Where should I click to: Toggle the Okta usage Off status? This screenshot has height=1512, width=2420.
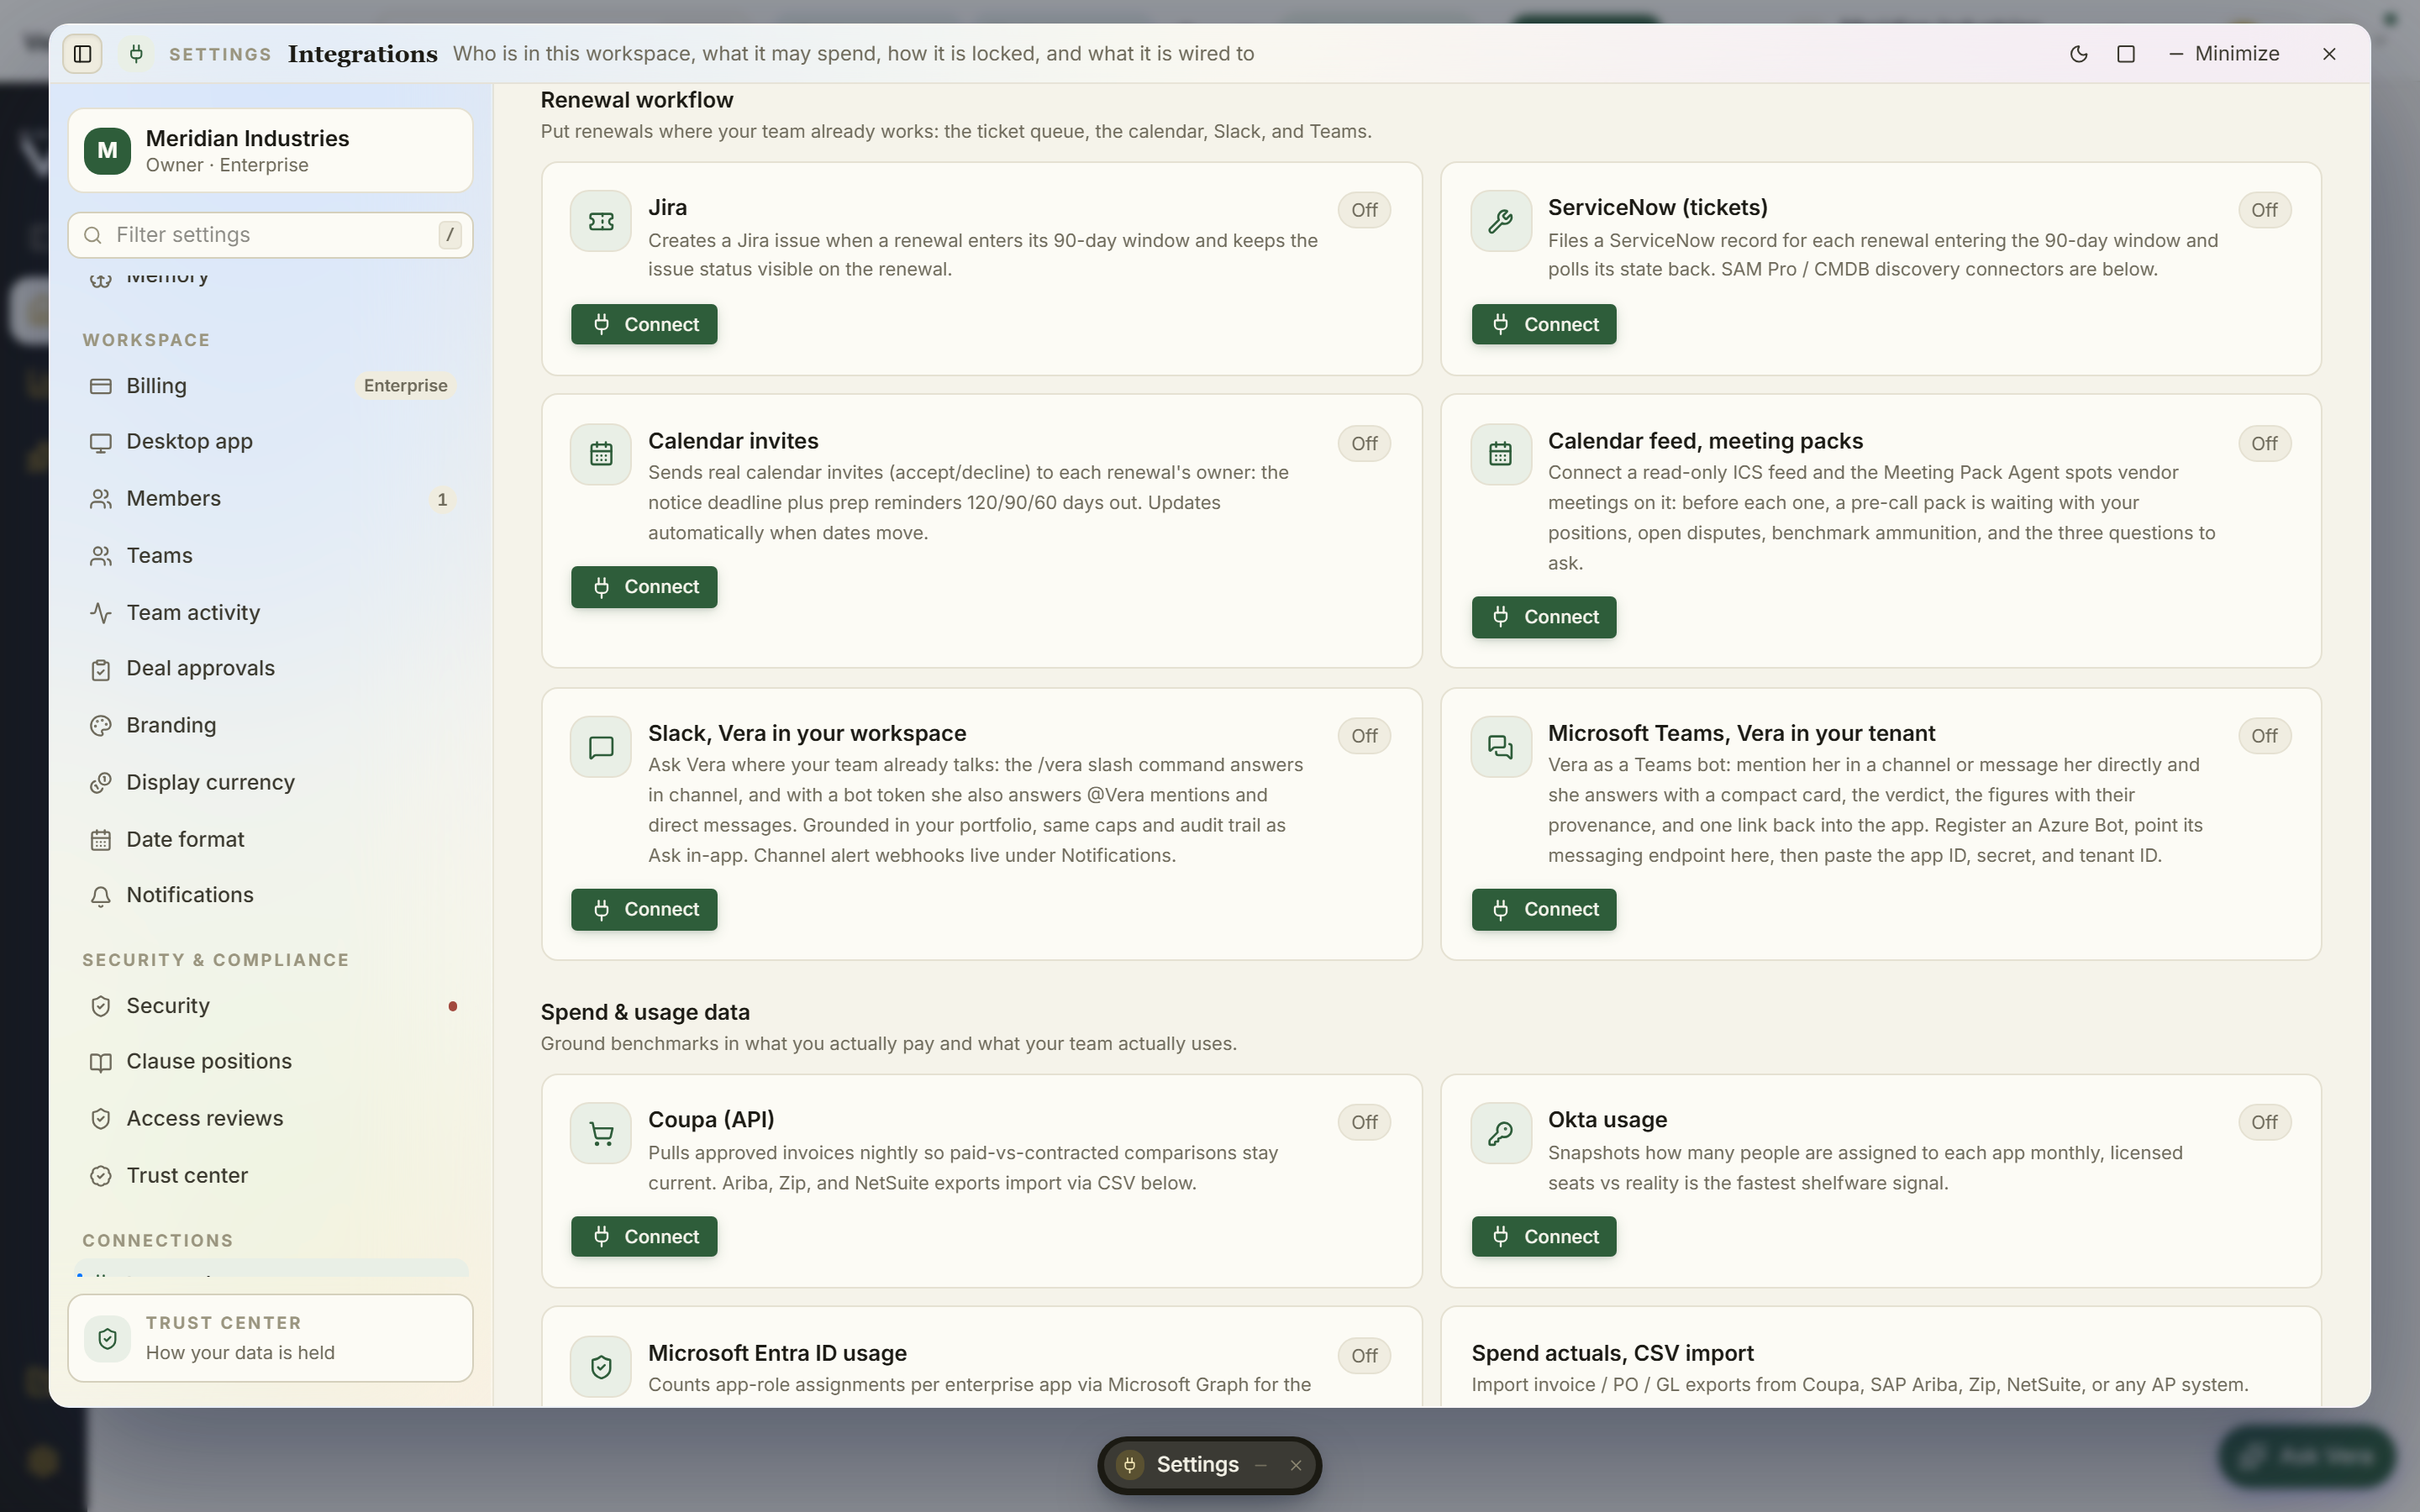2264,1122
